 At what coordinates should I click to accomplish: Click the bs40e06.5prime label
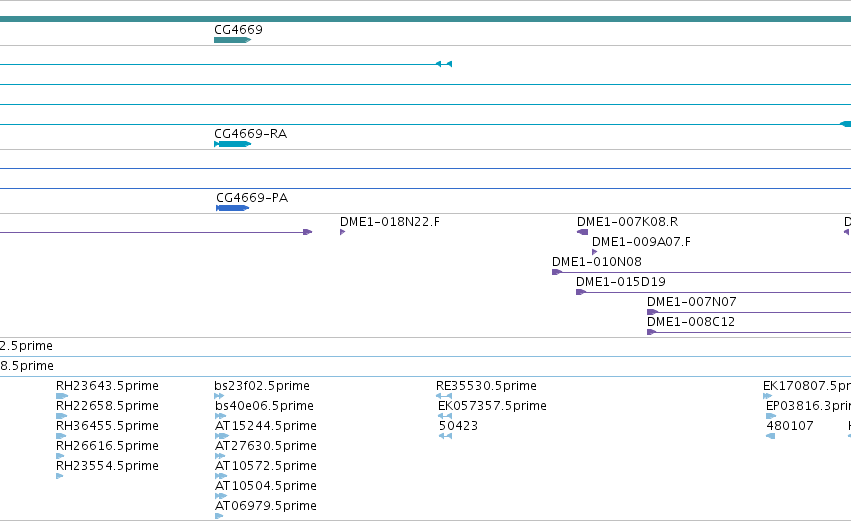tap(264, 406)
